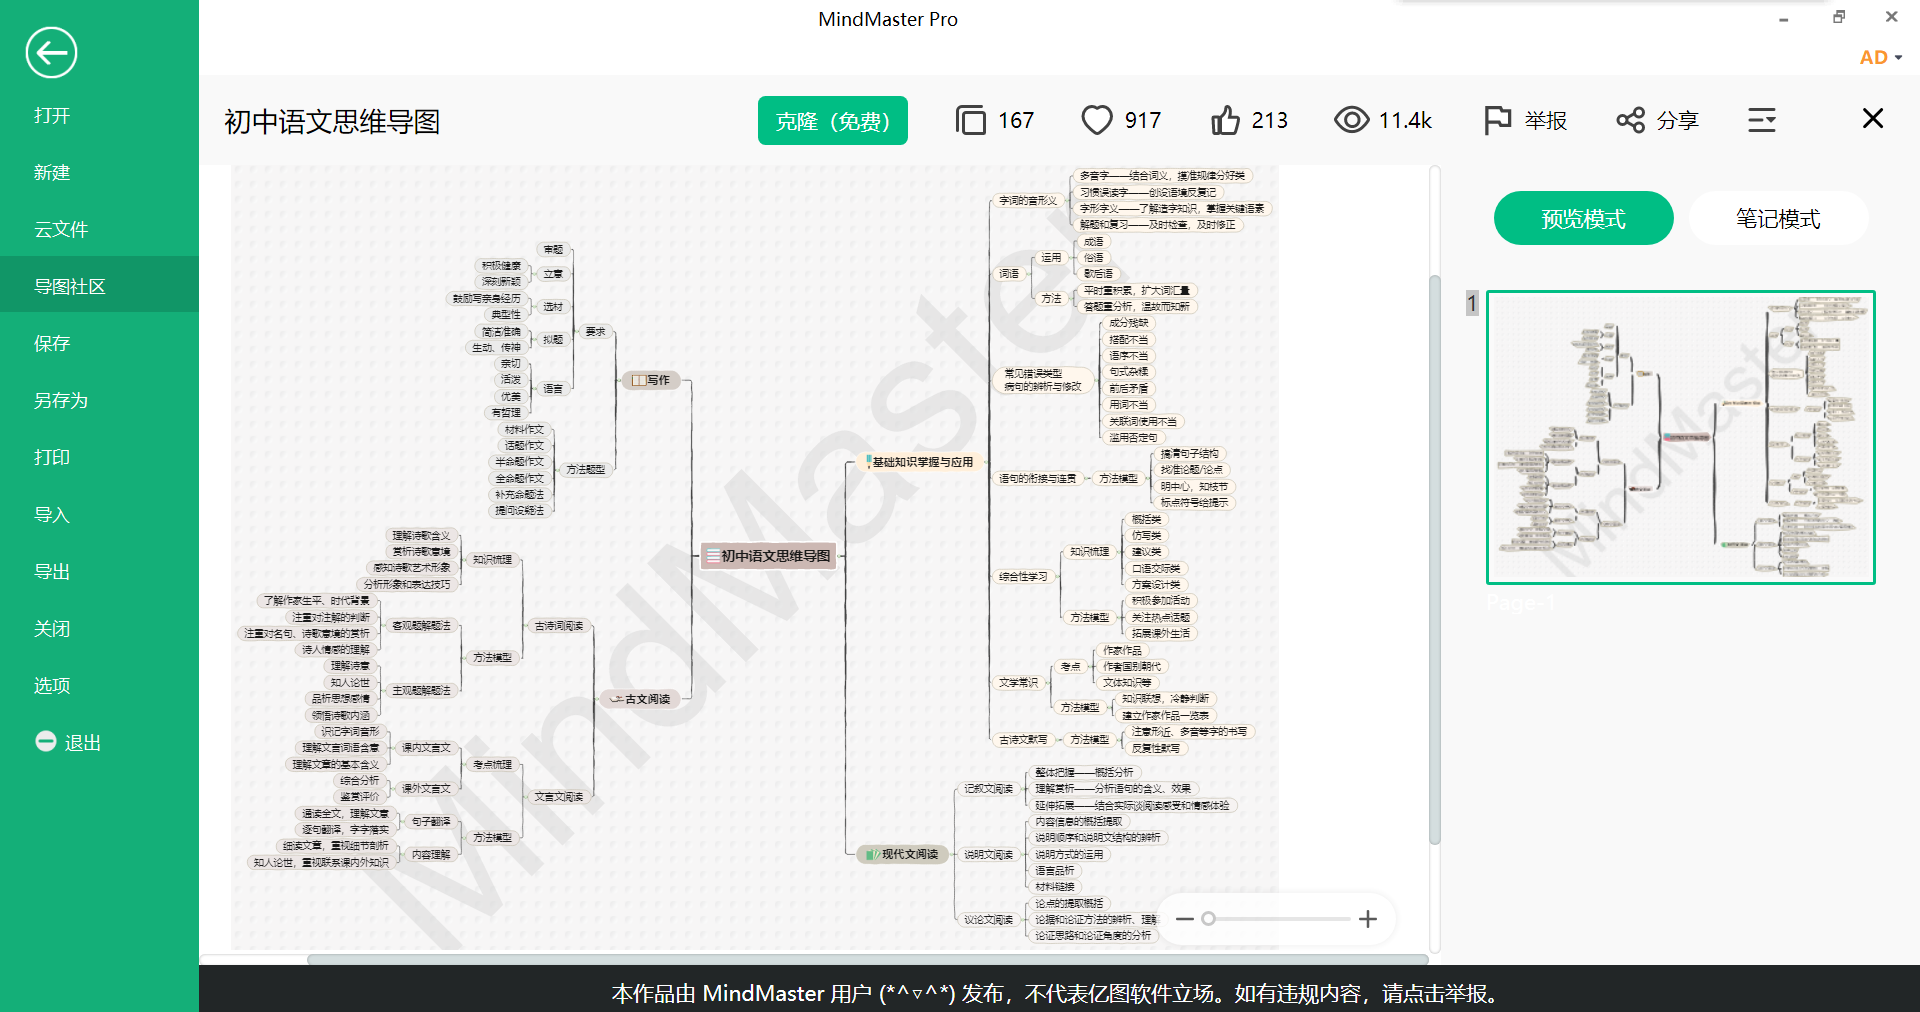Switch to 预览模式 tab

[1583, 219]
